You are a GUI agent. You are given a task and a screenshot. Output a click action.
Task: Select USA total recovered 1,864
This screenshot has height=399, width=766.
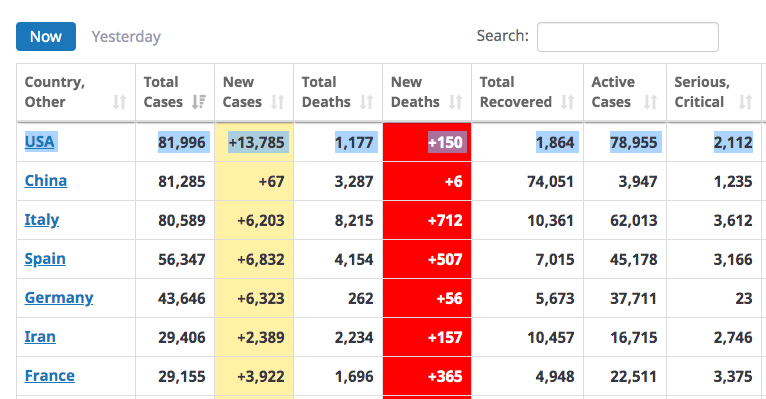(x=555, y=142)
